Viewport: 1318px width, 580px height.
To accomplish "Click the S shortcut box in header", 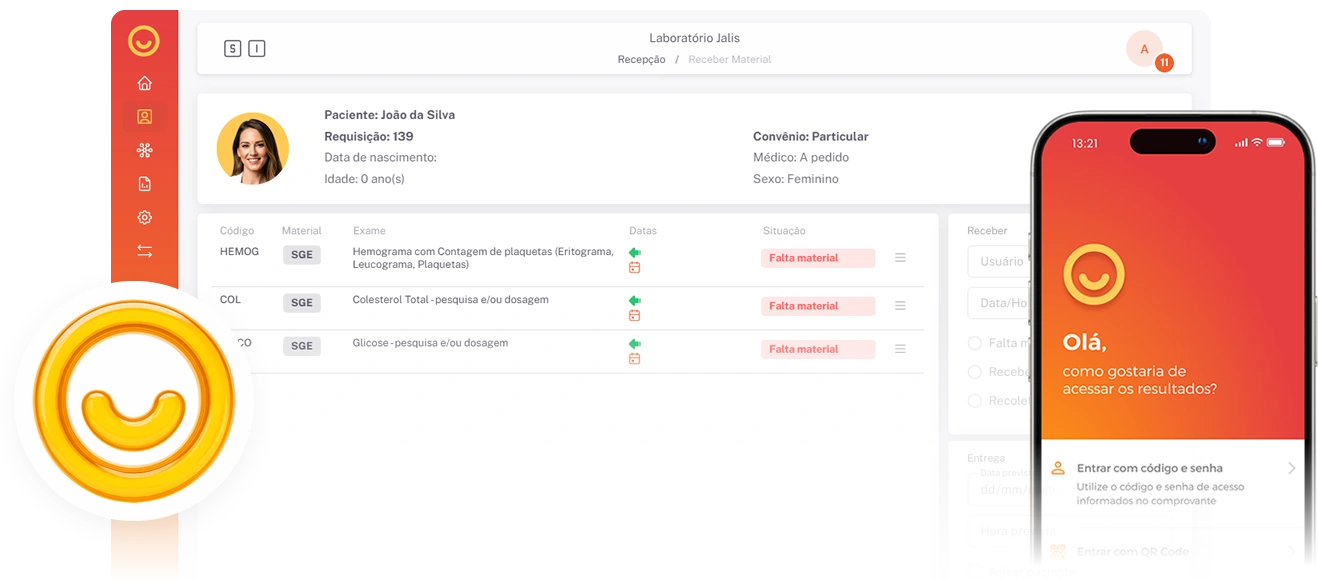I will tap(232, 48).
